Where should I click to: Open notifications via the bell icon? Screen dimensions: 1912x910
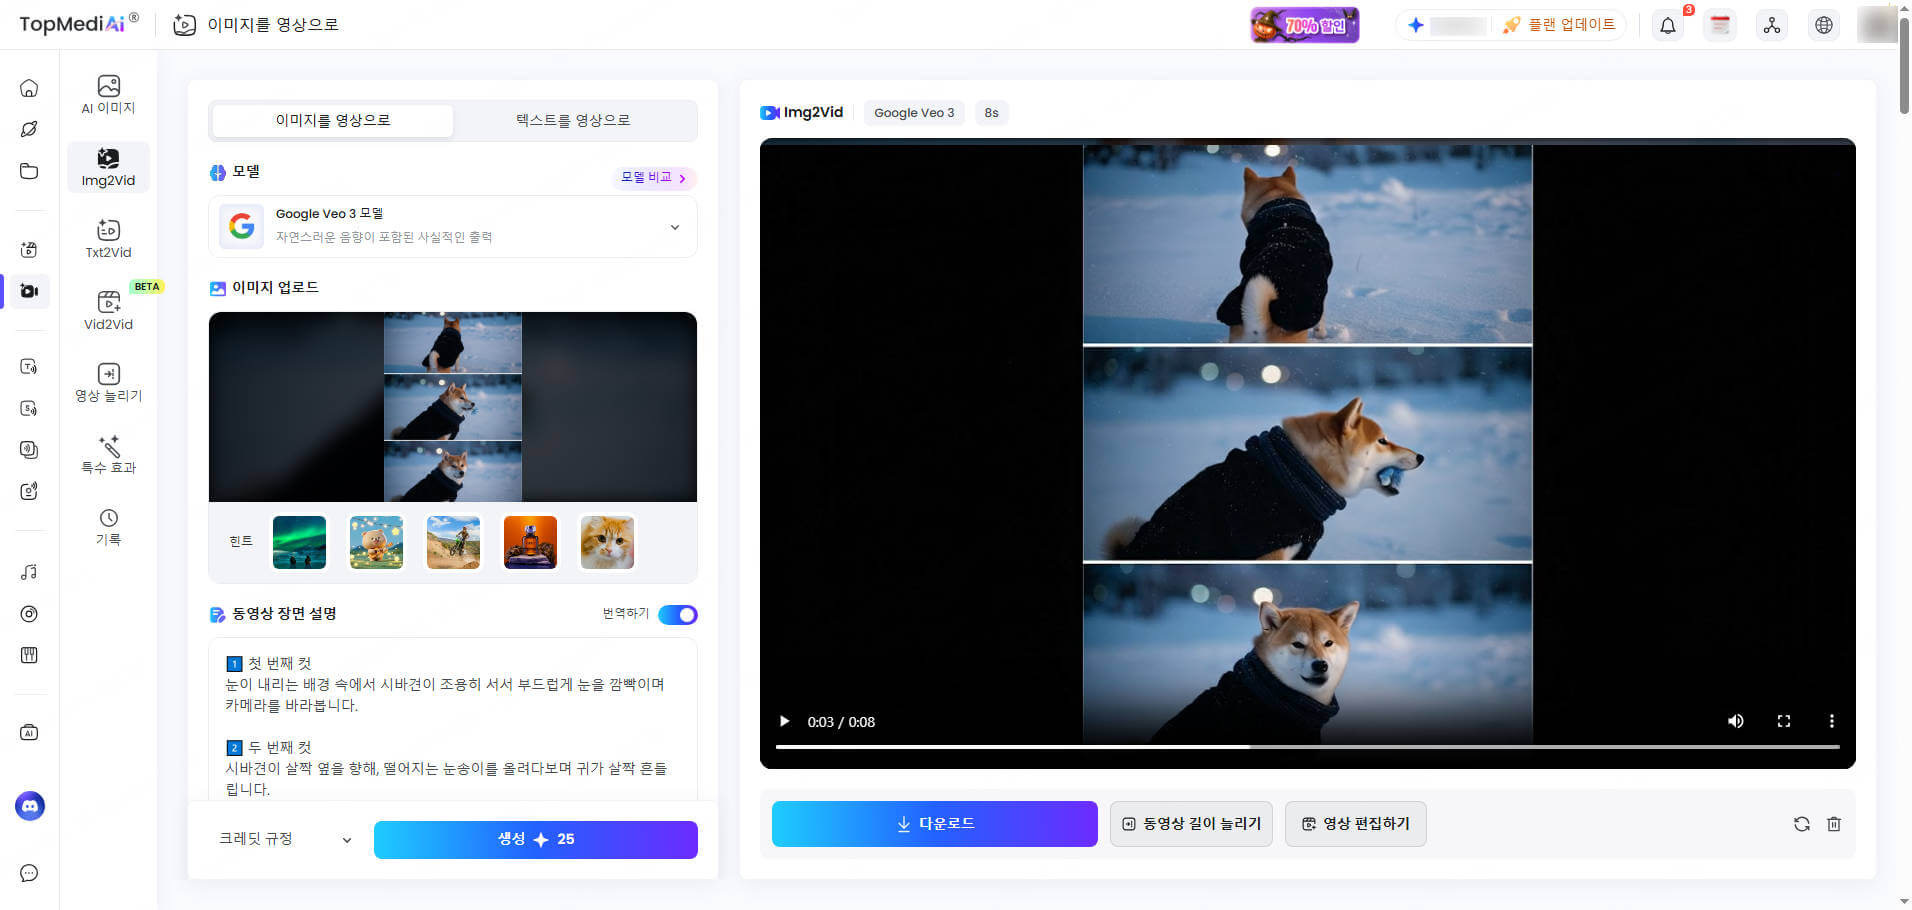[1667, 25]
